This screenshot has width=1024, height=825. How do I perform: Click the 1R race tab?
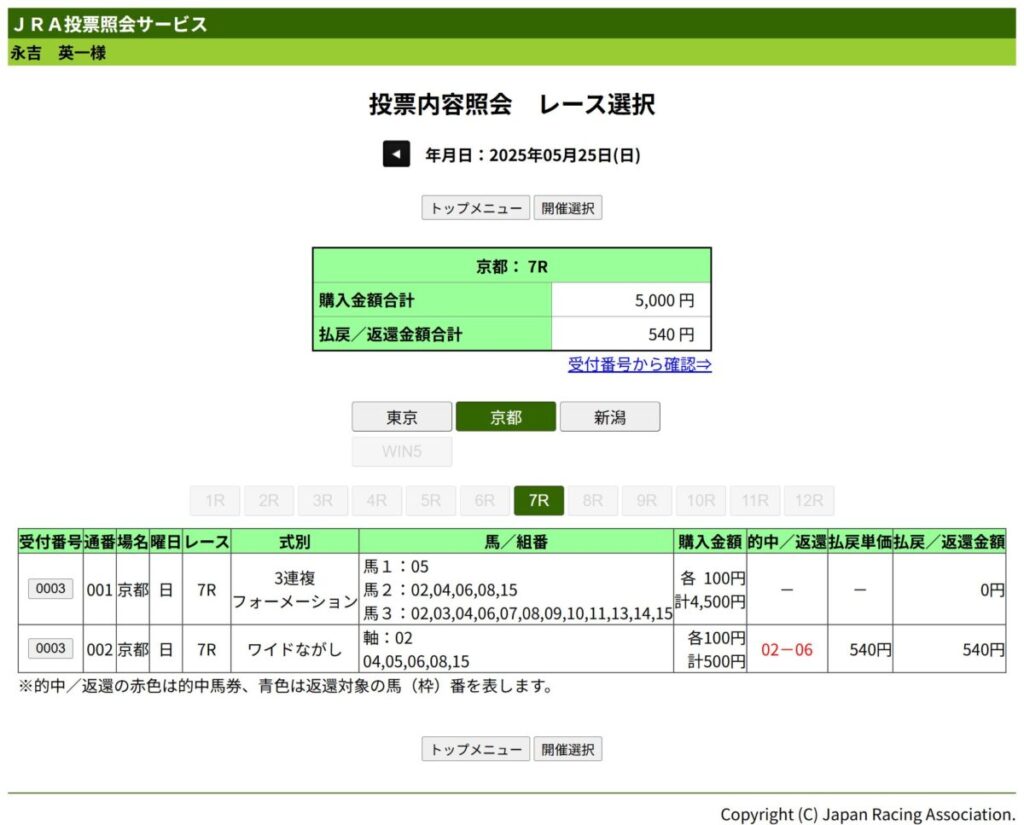[x=215, y=501]
